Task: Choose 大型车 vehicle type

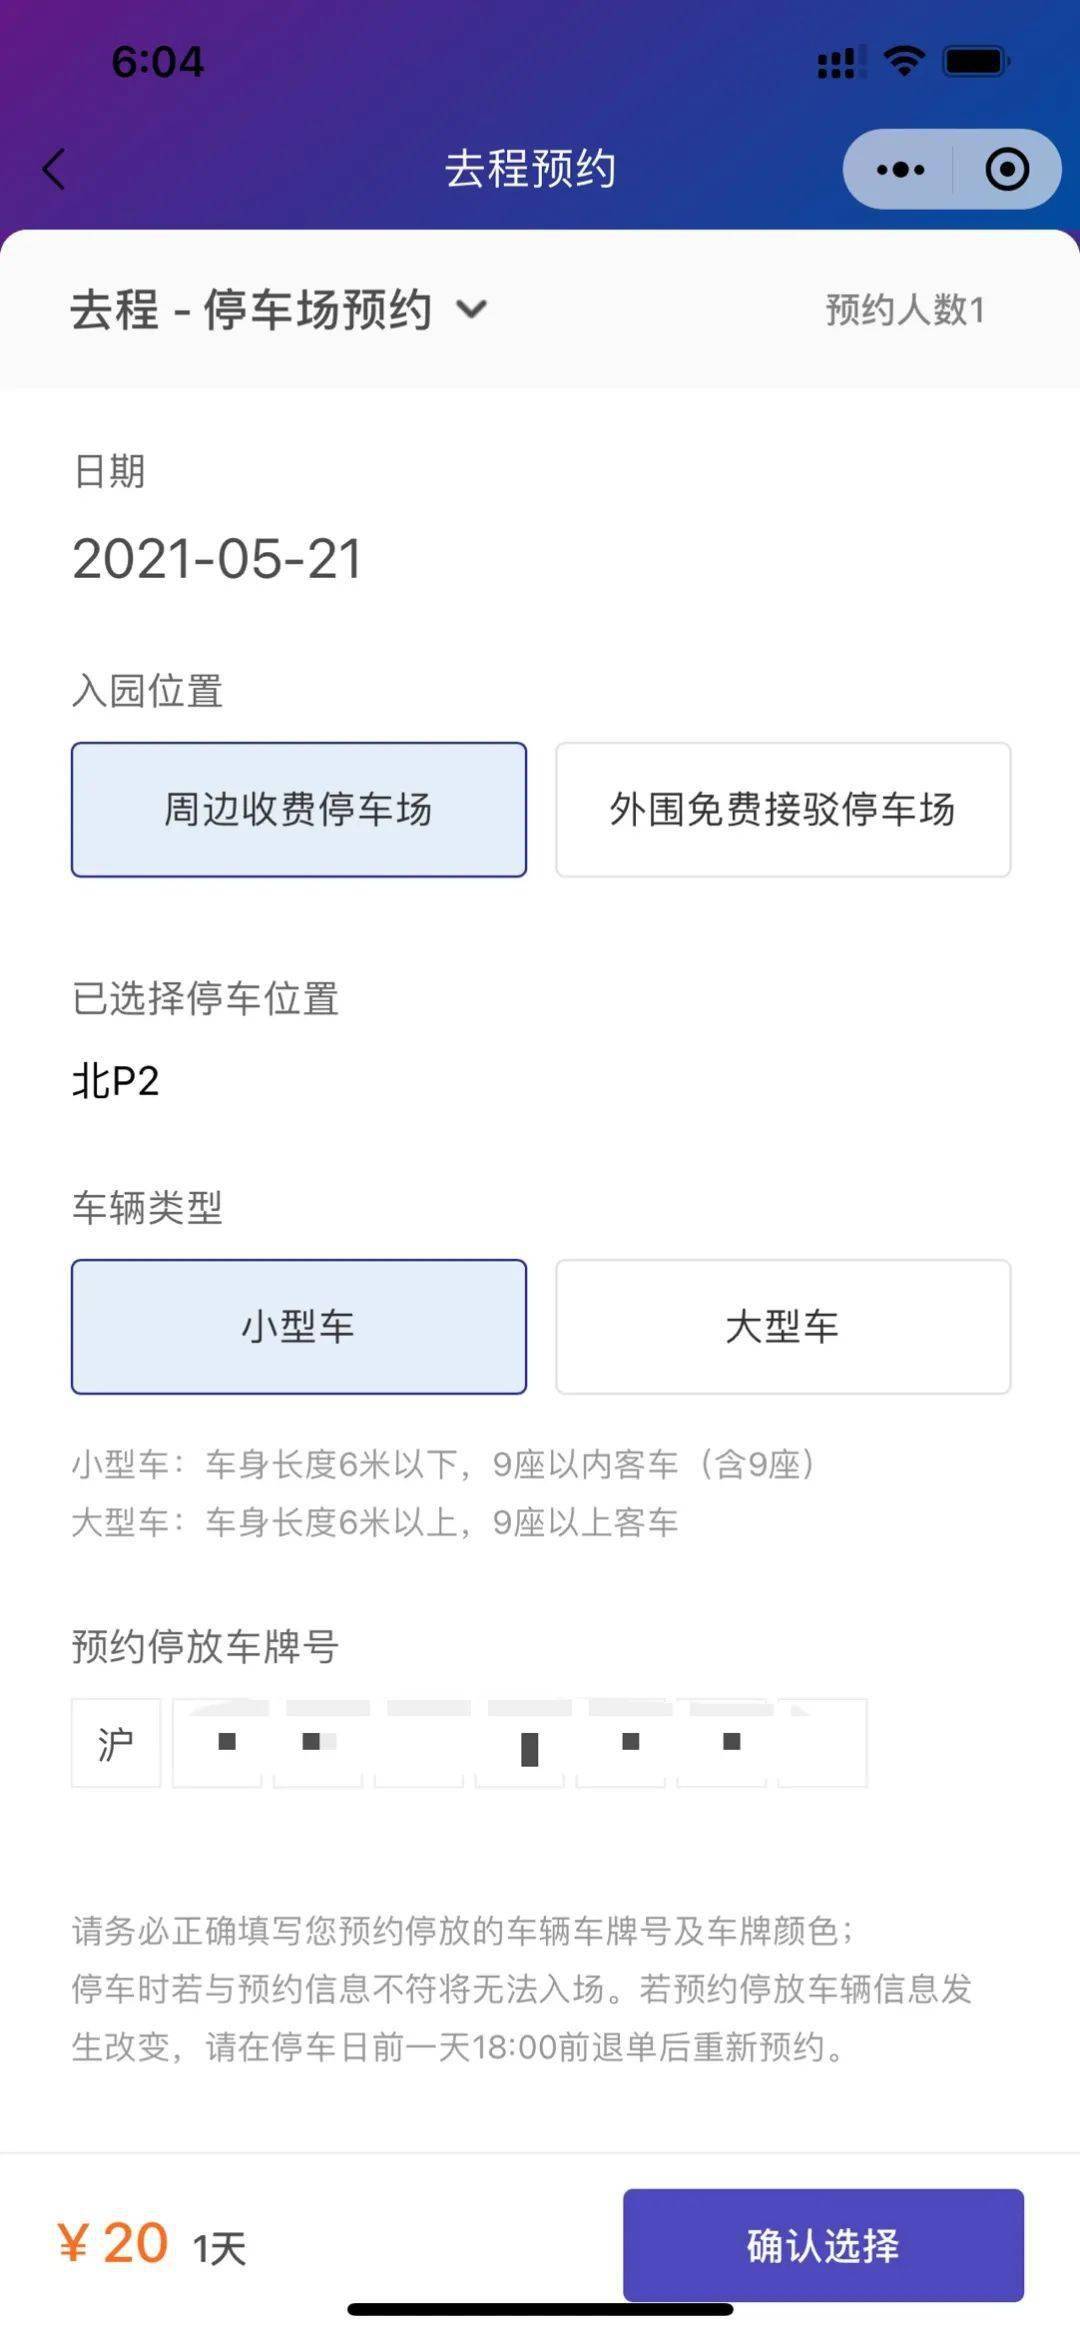Action: pos(782,1326)
